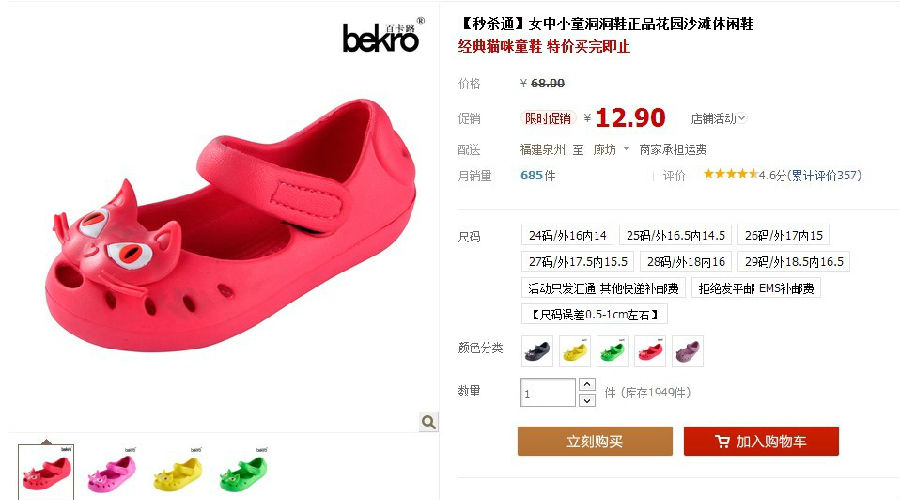View the pink shoe thumbnail
Screen dimensions: 900x500
coord(112,472)
